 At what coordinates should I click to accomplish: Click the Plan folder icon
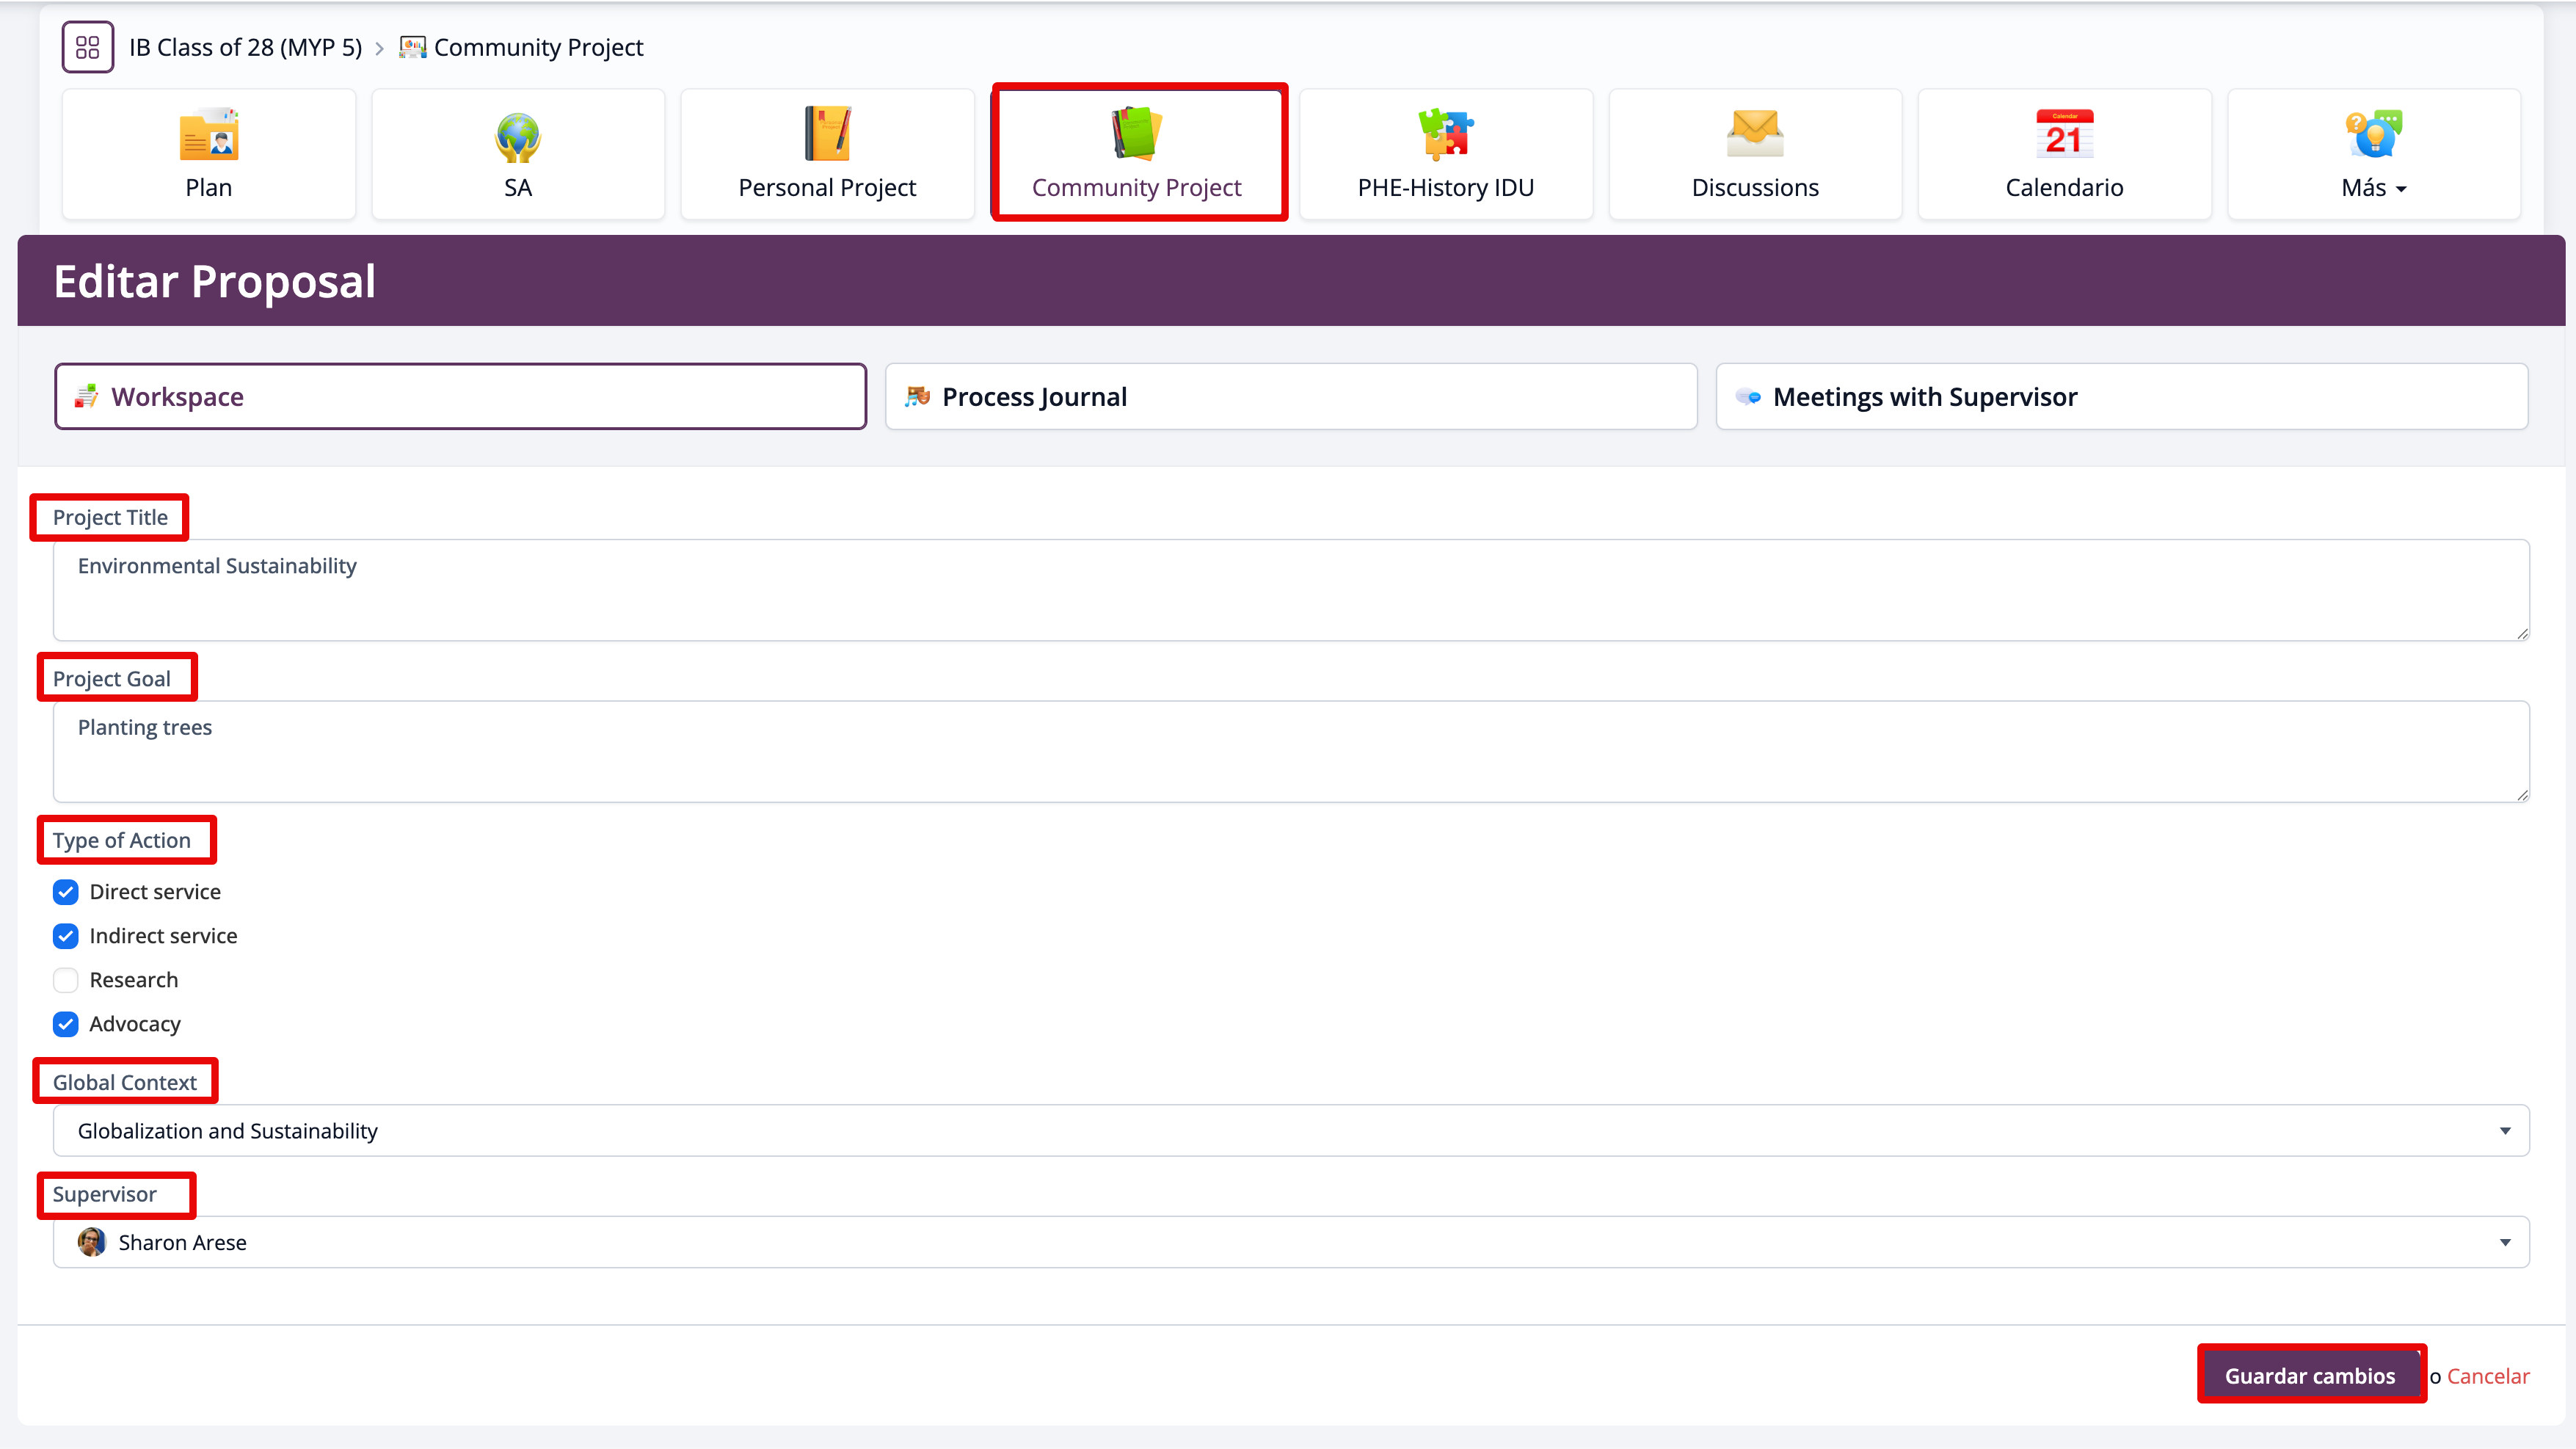(x=208, y=135)
